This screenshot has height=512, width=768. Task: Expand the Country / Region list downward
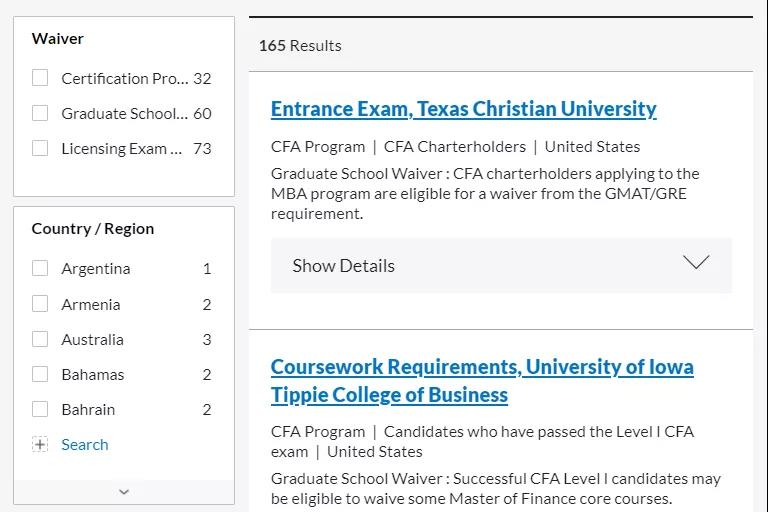[124, 492]
